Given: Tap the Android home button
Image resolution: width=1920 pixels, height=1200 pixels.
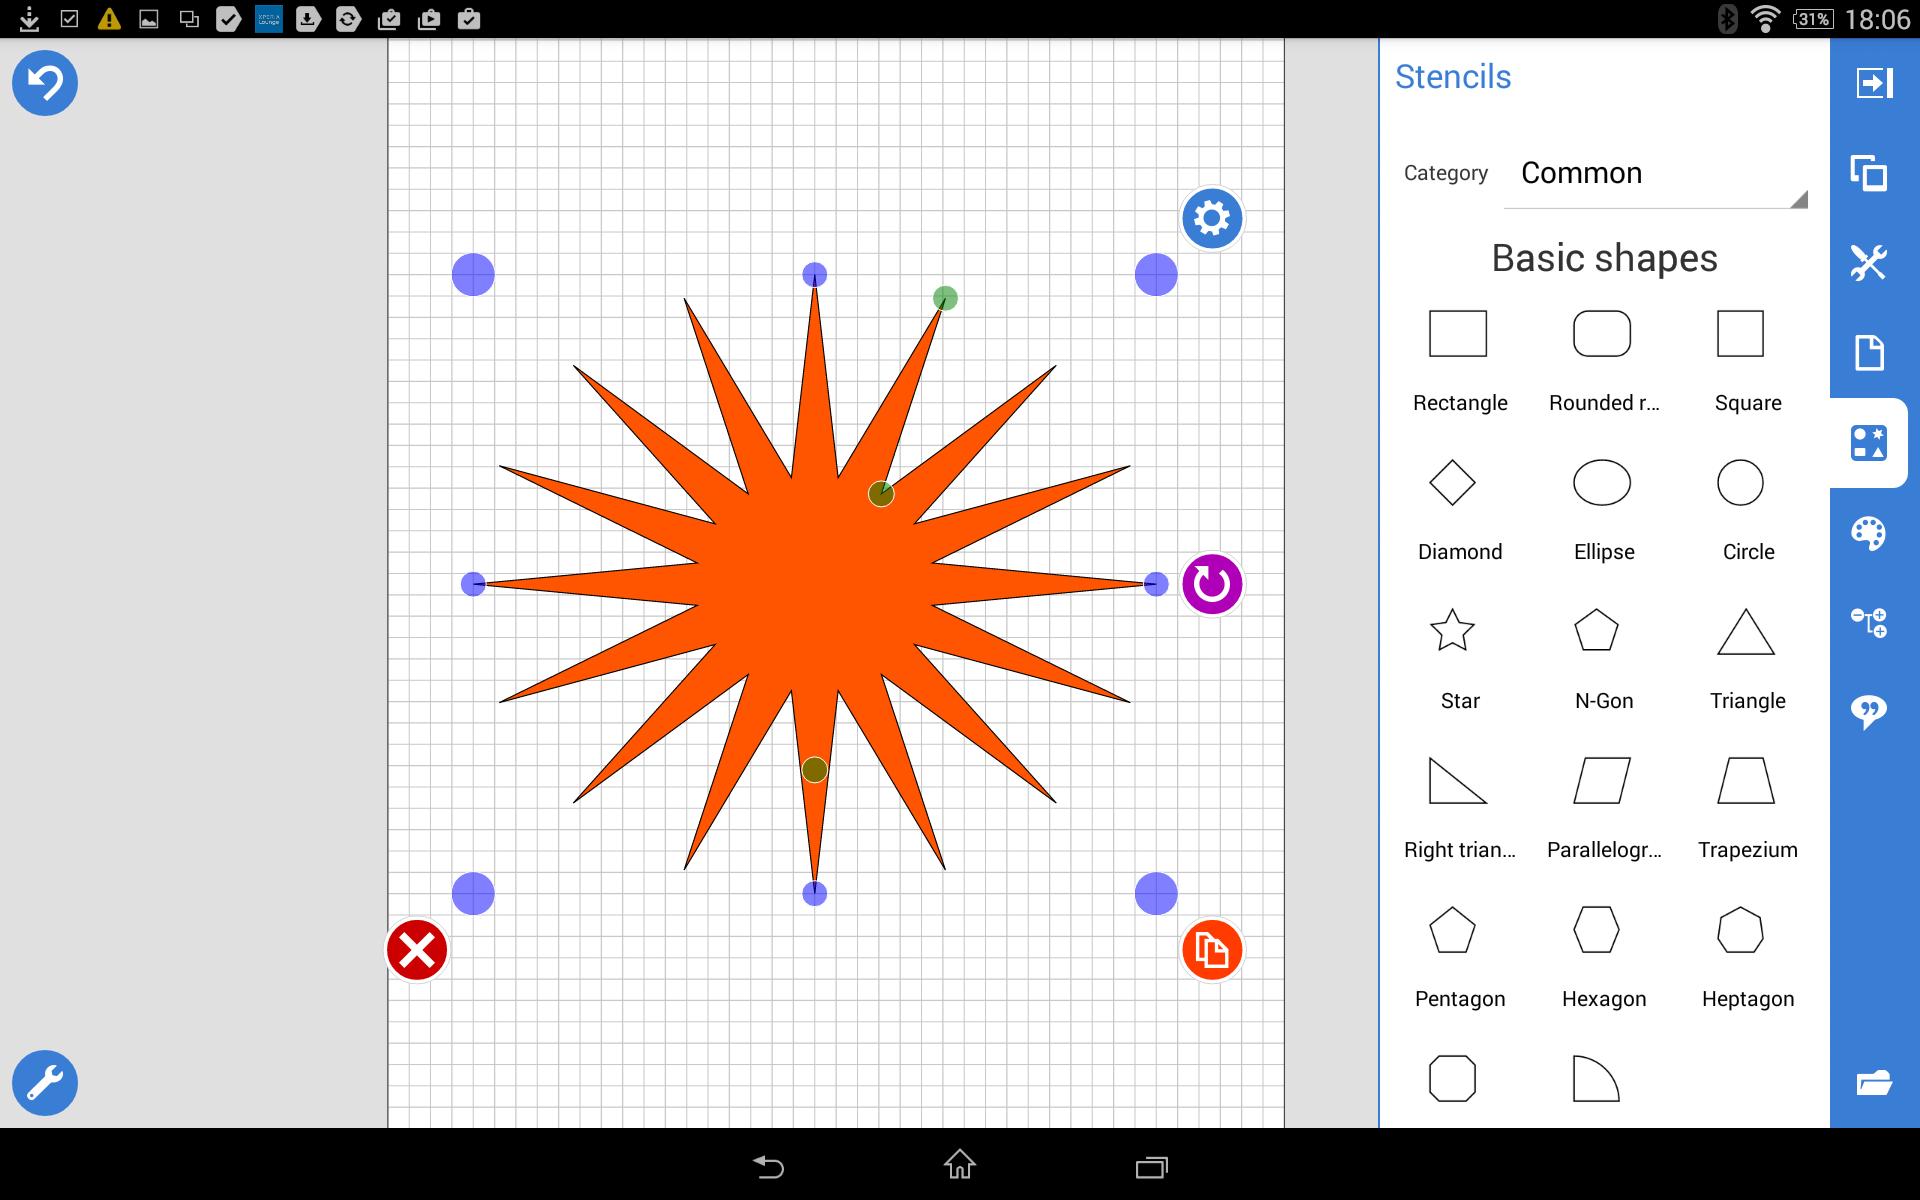Looking at the screenshot, I should point(960,1165).
